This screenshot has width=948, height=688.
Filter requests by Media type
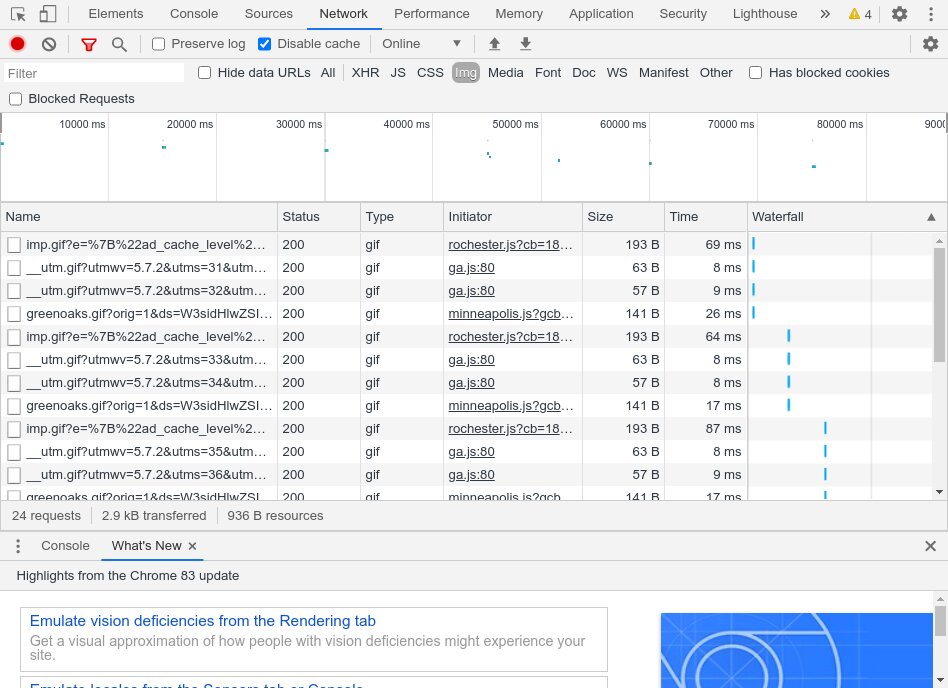tap(505, 73)
